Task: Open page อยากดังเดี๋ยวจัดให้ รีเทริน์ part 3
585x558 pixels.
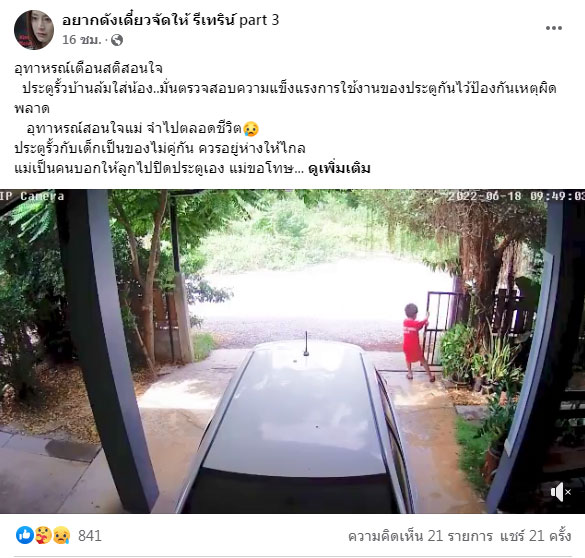Action: (x=171, y=20)
